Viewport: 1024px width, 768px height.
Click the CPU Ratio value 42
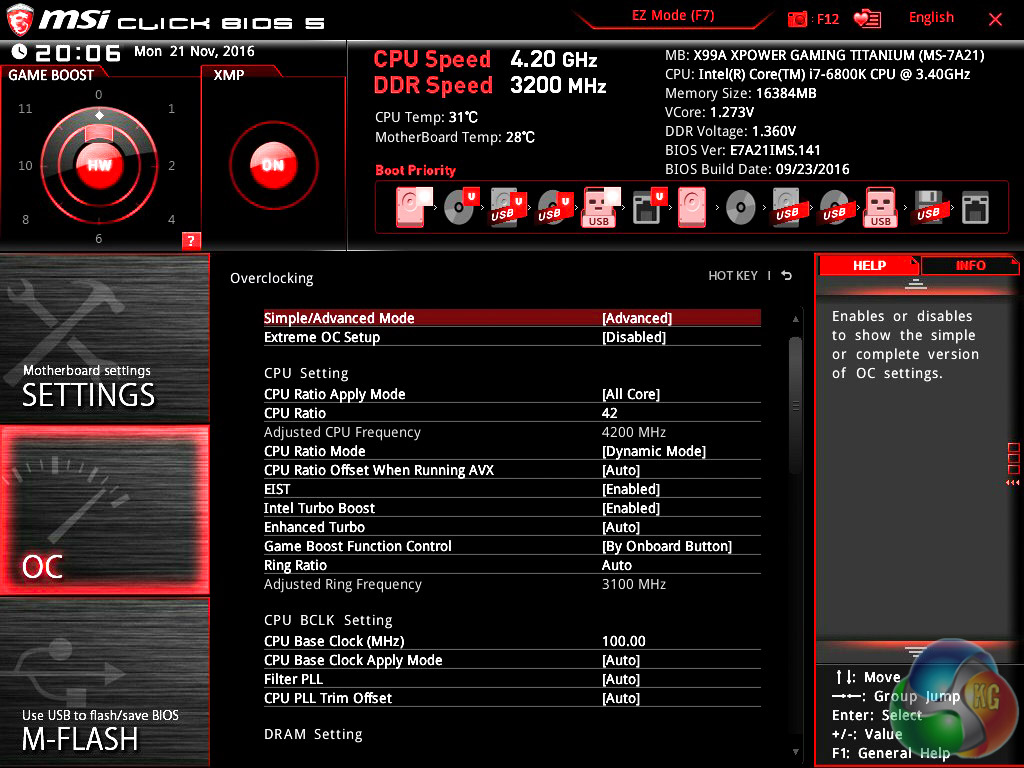pyautogui.click(x=609, y=413)
